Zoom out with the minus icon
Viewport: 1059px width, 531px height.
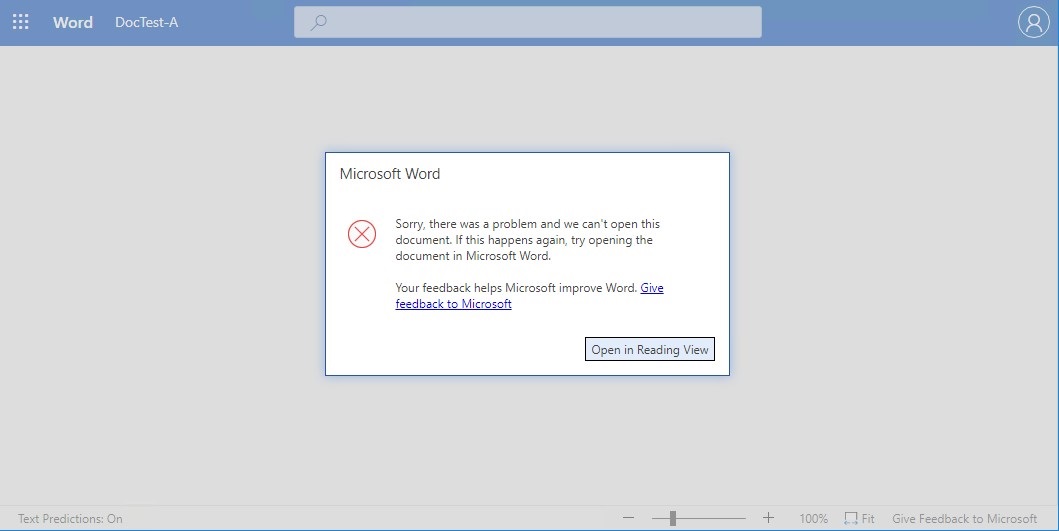(629, 517)
